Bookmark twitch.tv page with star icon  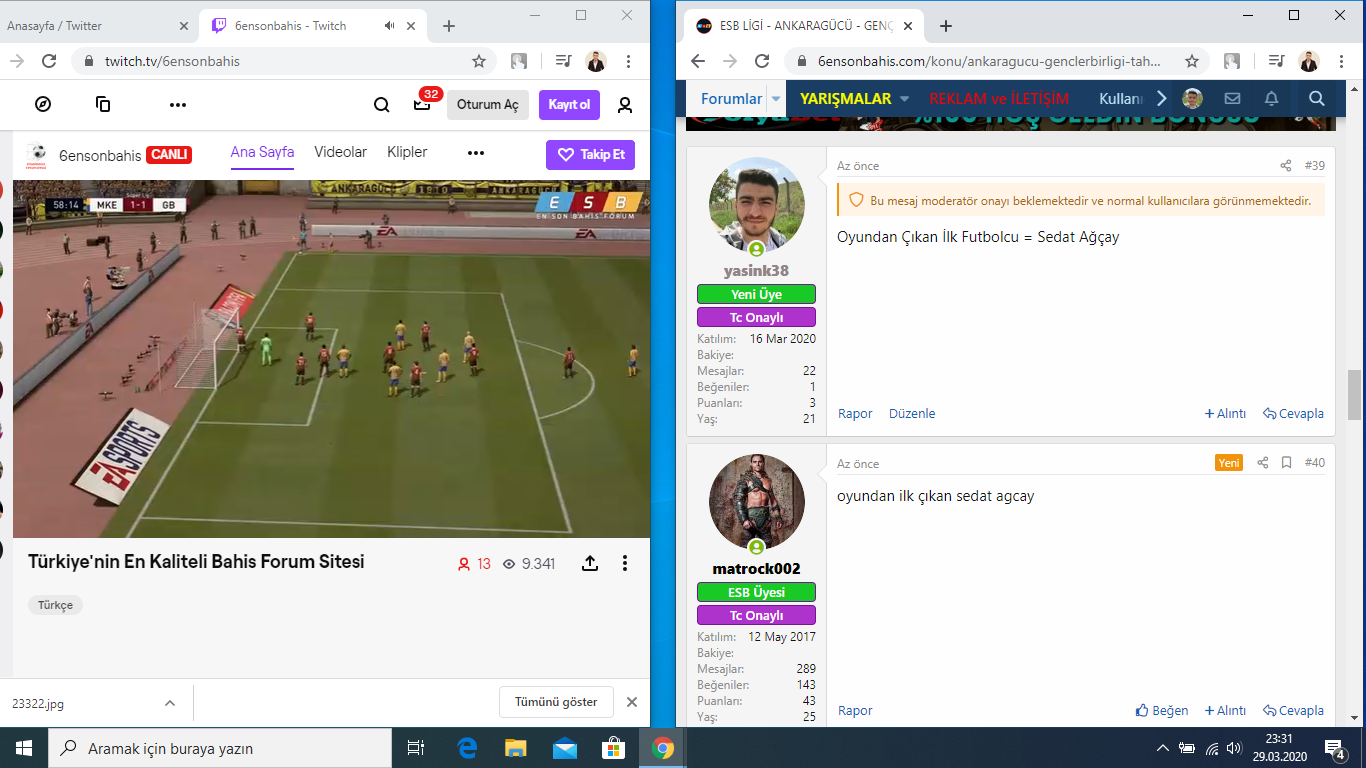(479, 61)
